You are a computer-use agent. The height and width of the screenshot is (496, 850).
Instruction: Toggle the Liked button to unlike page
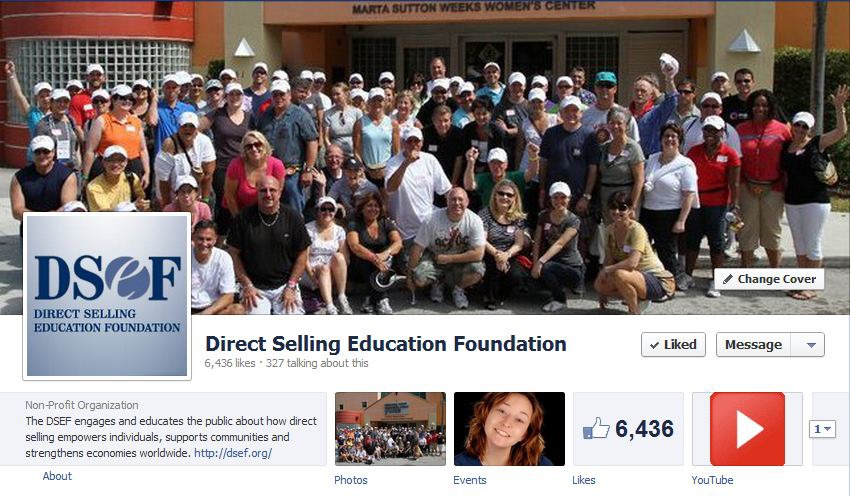tap(673, 345)
